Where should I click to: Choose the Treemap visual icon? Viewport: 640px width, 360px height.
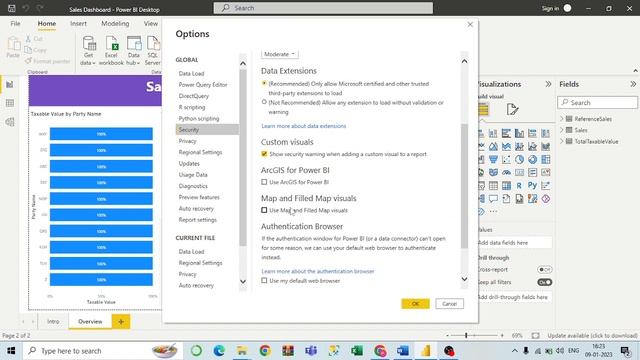pyautogui.click(x=545, y=159)
